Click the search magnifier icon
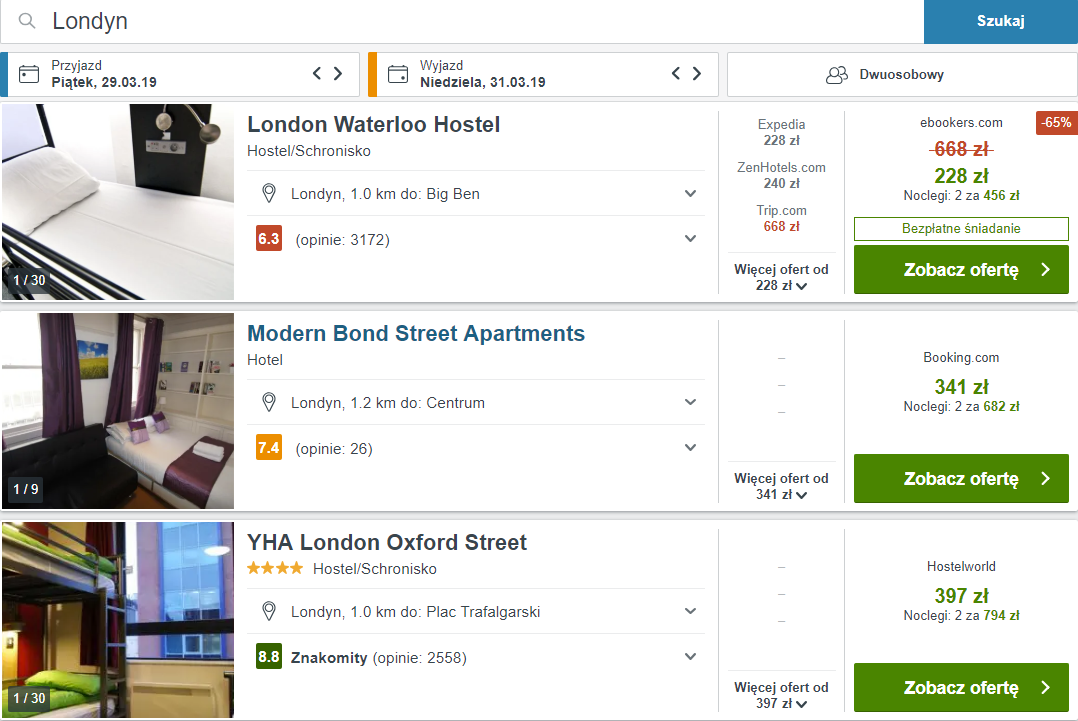The height and width of the screenshot is (721, 1078). point(27,21)
